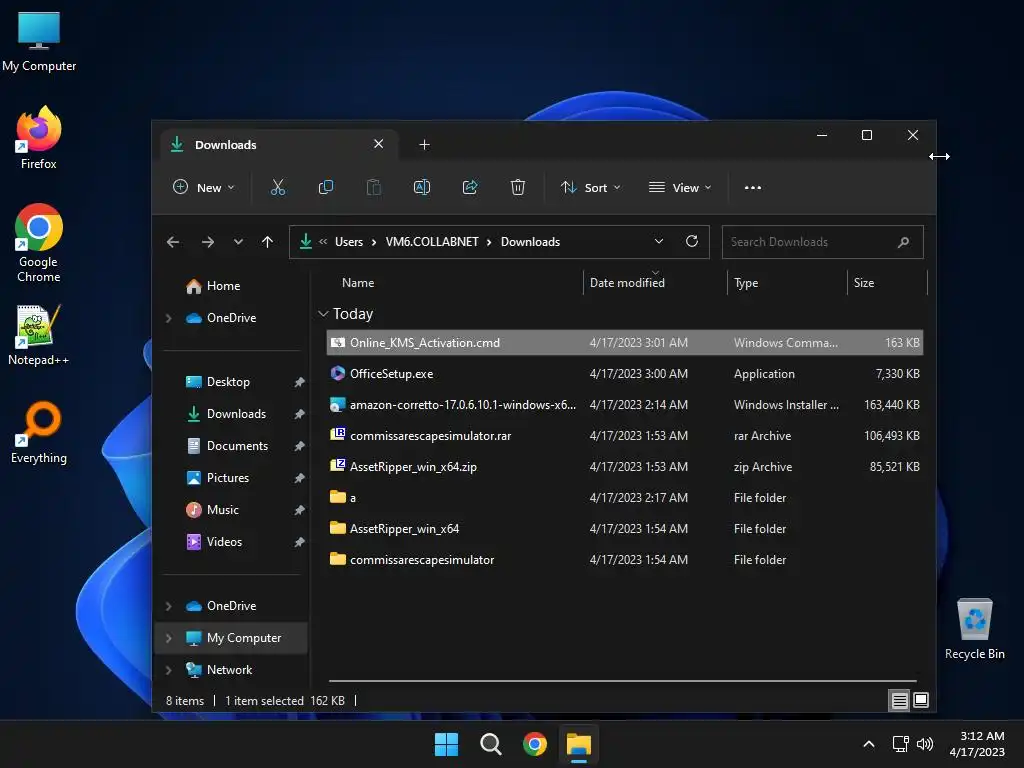Open Windows Start menu

coord(447,744)
